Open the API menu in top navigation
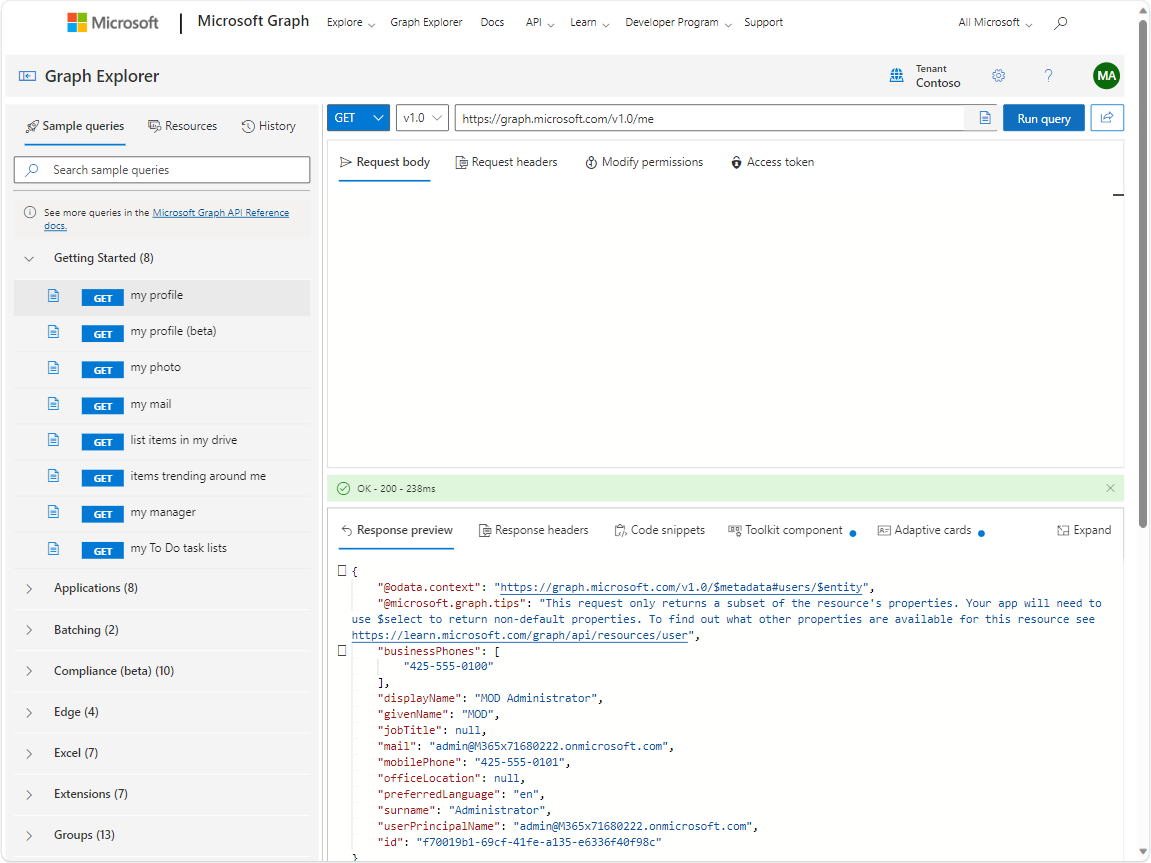 pyautogui.click(x=540, y=23)
